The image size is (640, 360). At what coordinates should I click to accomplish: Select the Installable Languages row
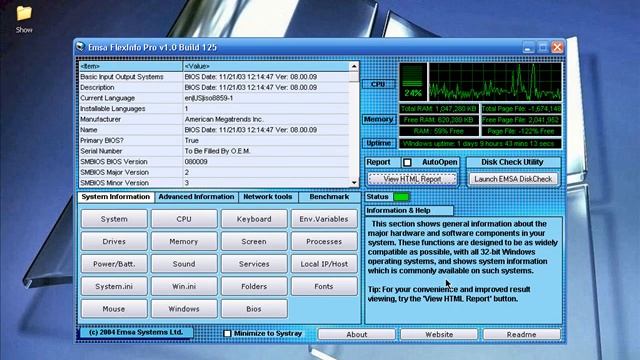(x=214, y=109)
